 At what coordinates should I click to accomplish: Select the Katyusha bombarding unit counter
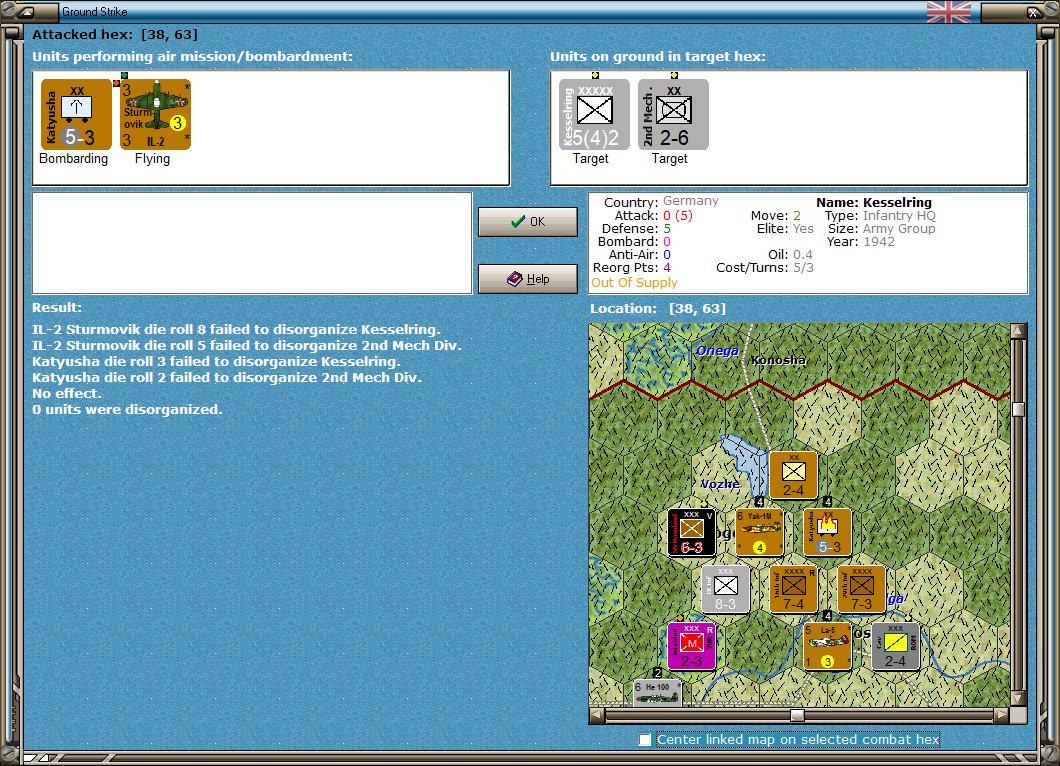click(76, 114)
